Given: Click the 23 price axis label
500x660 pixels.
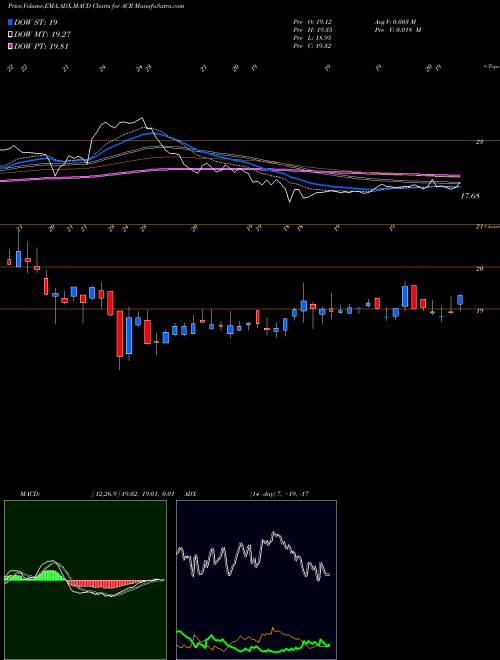Looking at the screenshot, I should 479,142.
